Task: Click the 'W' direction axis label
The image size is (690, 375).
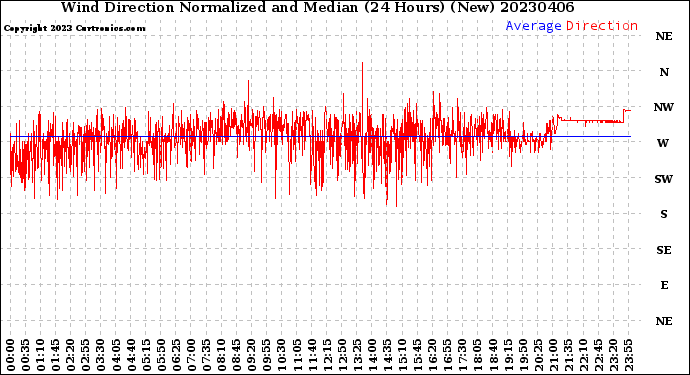Action: click(x=663, y=143)
